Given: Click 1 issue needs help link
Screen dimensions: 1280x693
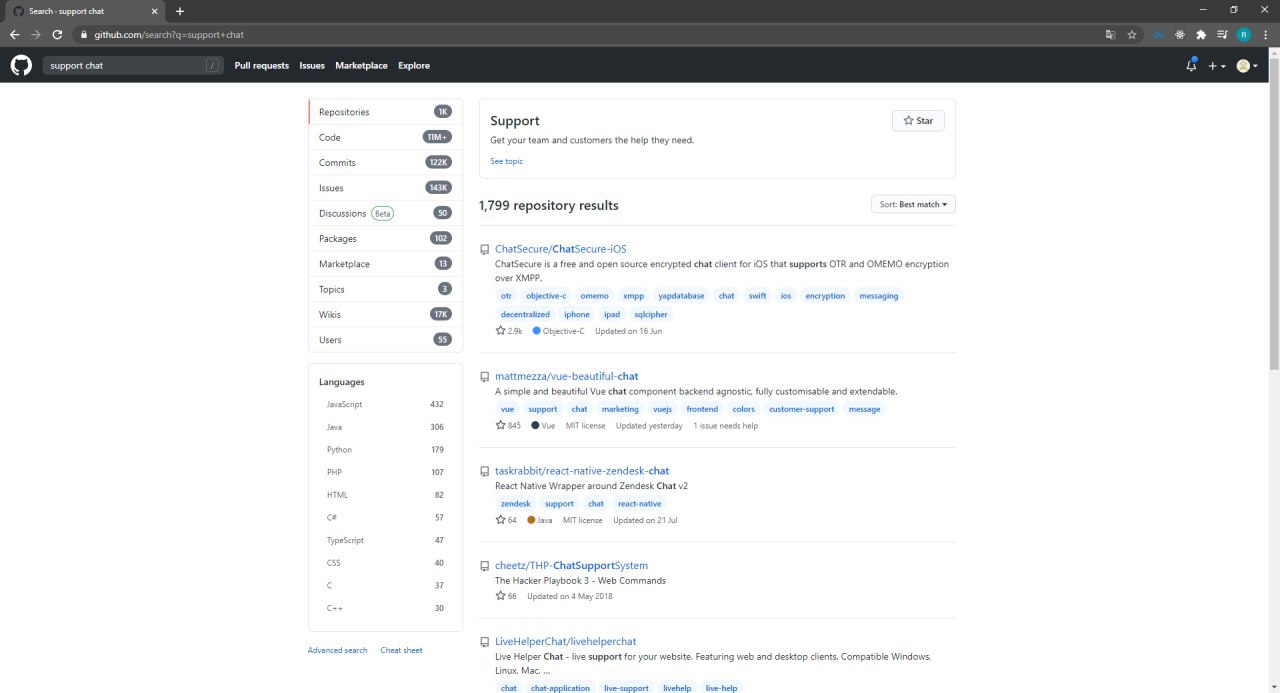Looking at the screenshot, I should [x=725, y=426].
